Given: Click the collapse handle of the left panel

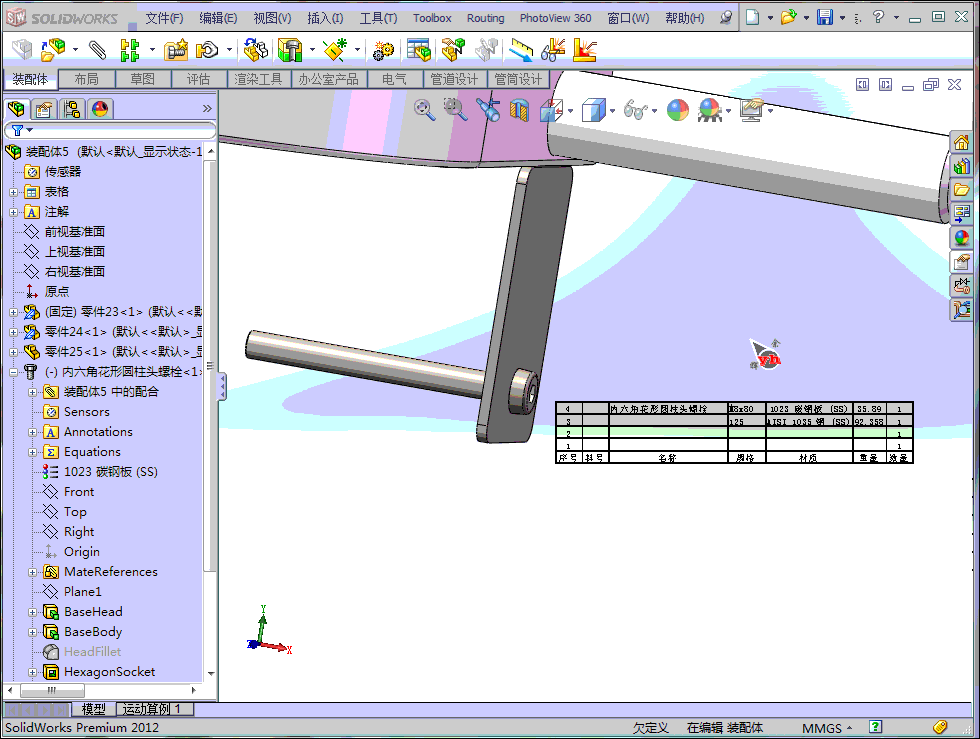Looking at the screenshot, I should point(221,387).
